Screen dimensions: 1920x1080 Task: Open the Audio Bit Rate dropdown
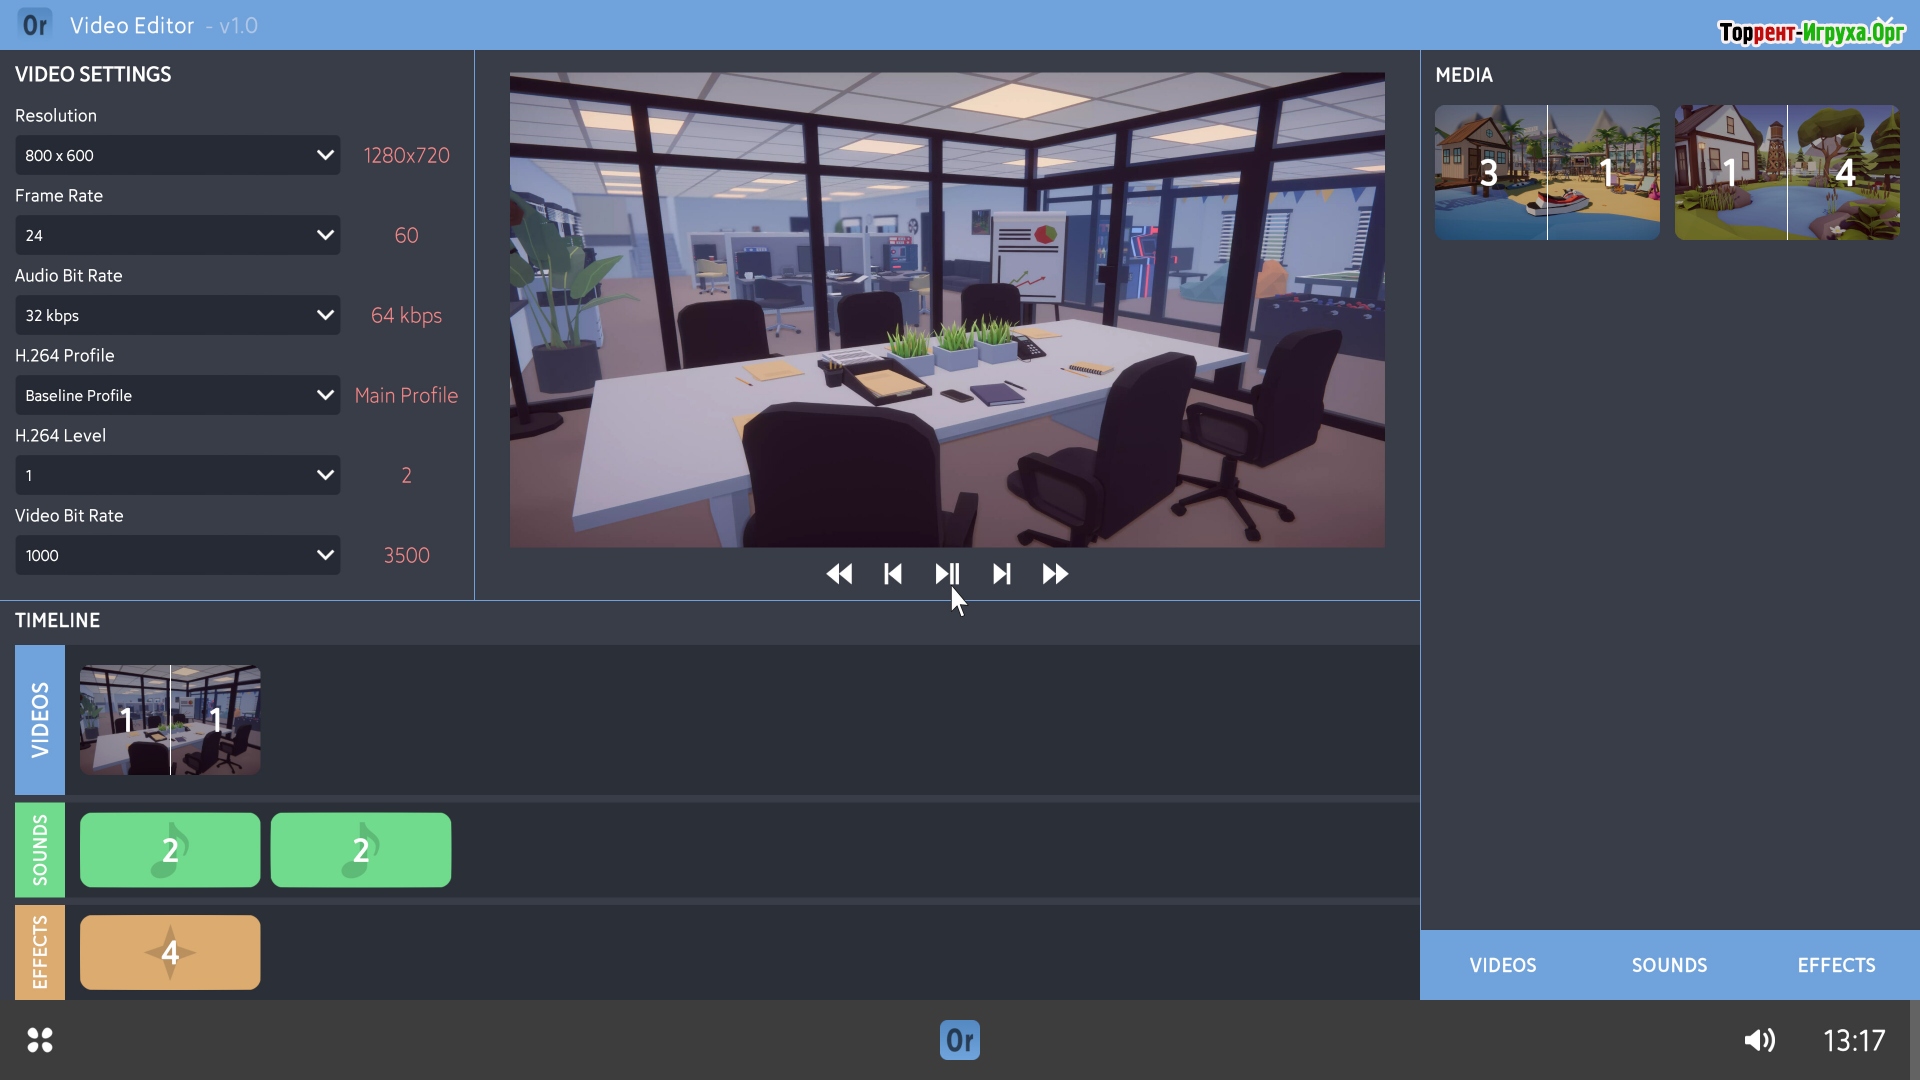click(177, 315)
